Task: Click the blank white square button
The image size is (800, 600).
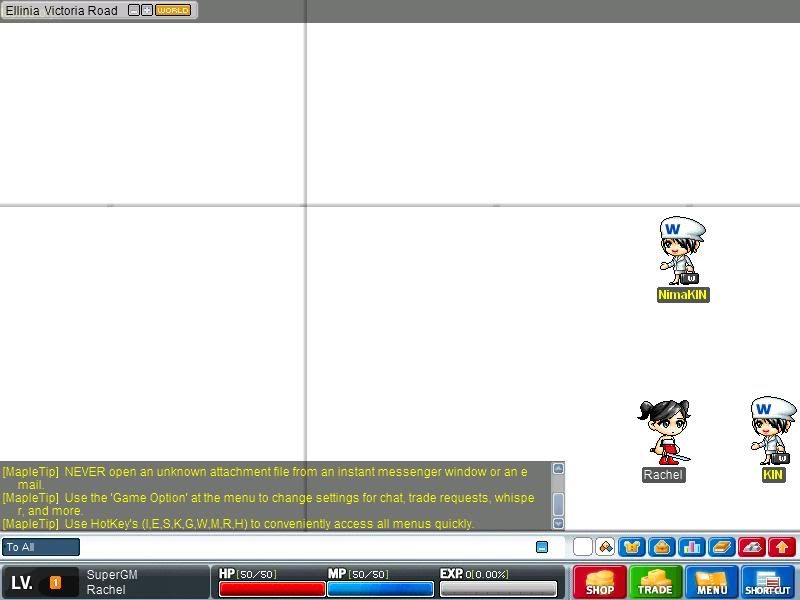Action: 583,547
